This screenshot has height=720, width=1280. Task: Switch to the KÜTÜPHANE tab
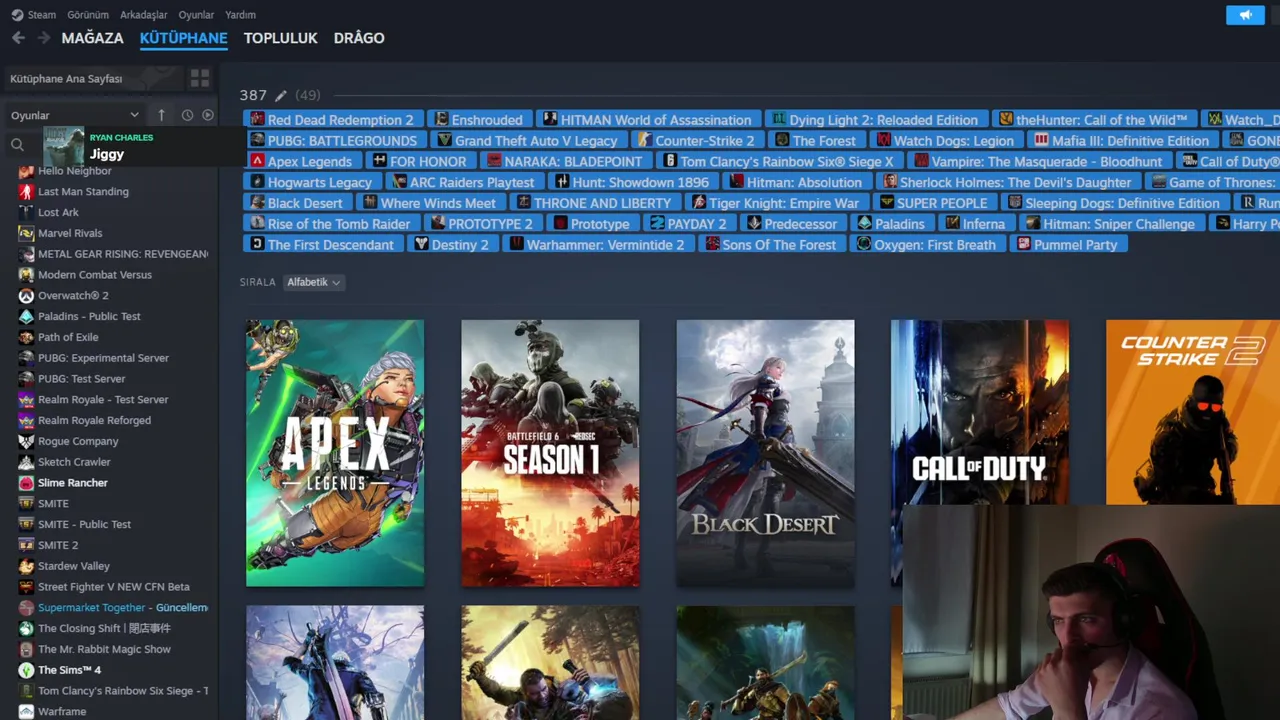[184, 38]
